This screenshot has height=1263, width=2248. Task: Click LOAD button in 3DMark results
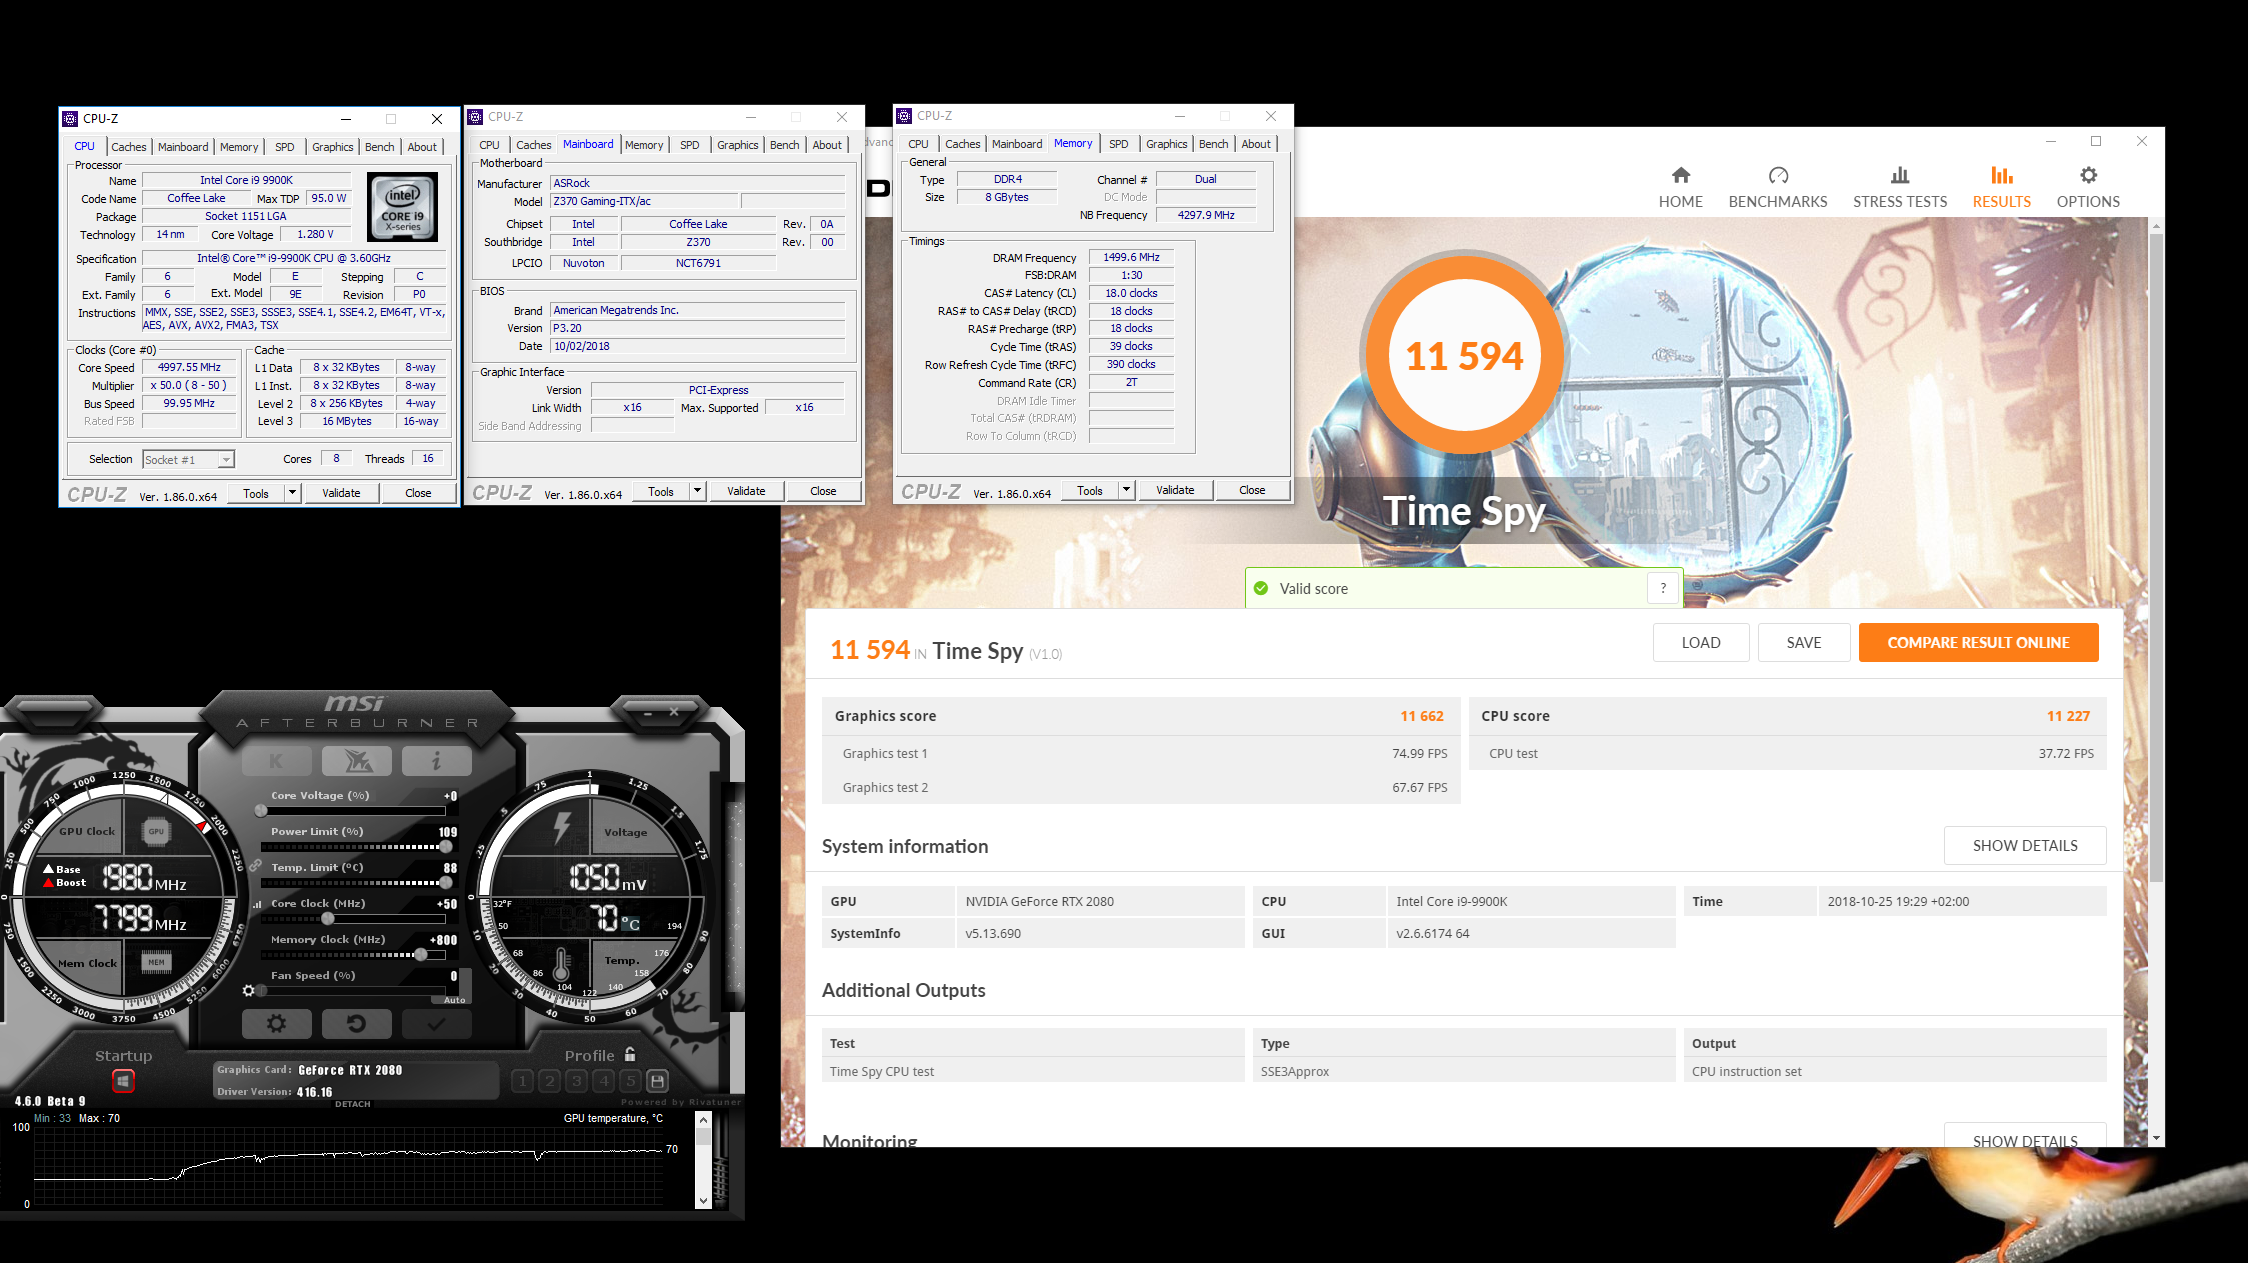[1701, 642]
